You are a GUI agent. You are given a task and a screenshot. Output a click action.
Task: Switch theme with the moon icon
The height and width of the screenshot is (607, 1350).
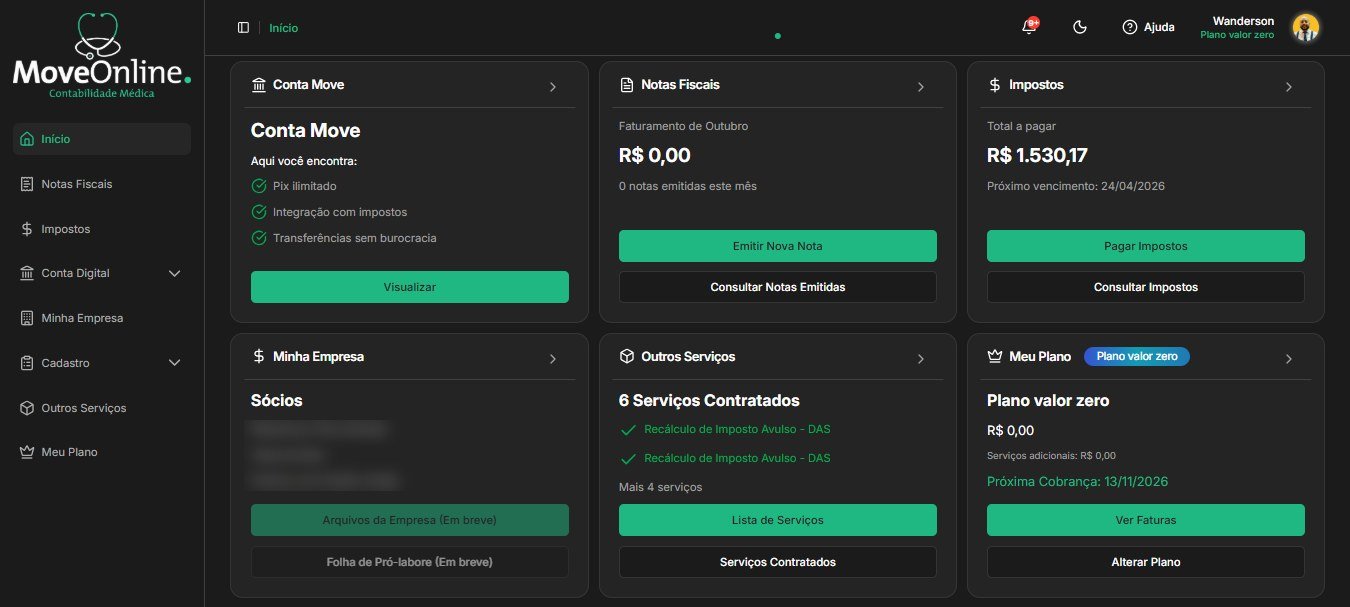click(x=1079, y=28)
